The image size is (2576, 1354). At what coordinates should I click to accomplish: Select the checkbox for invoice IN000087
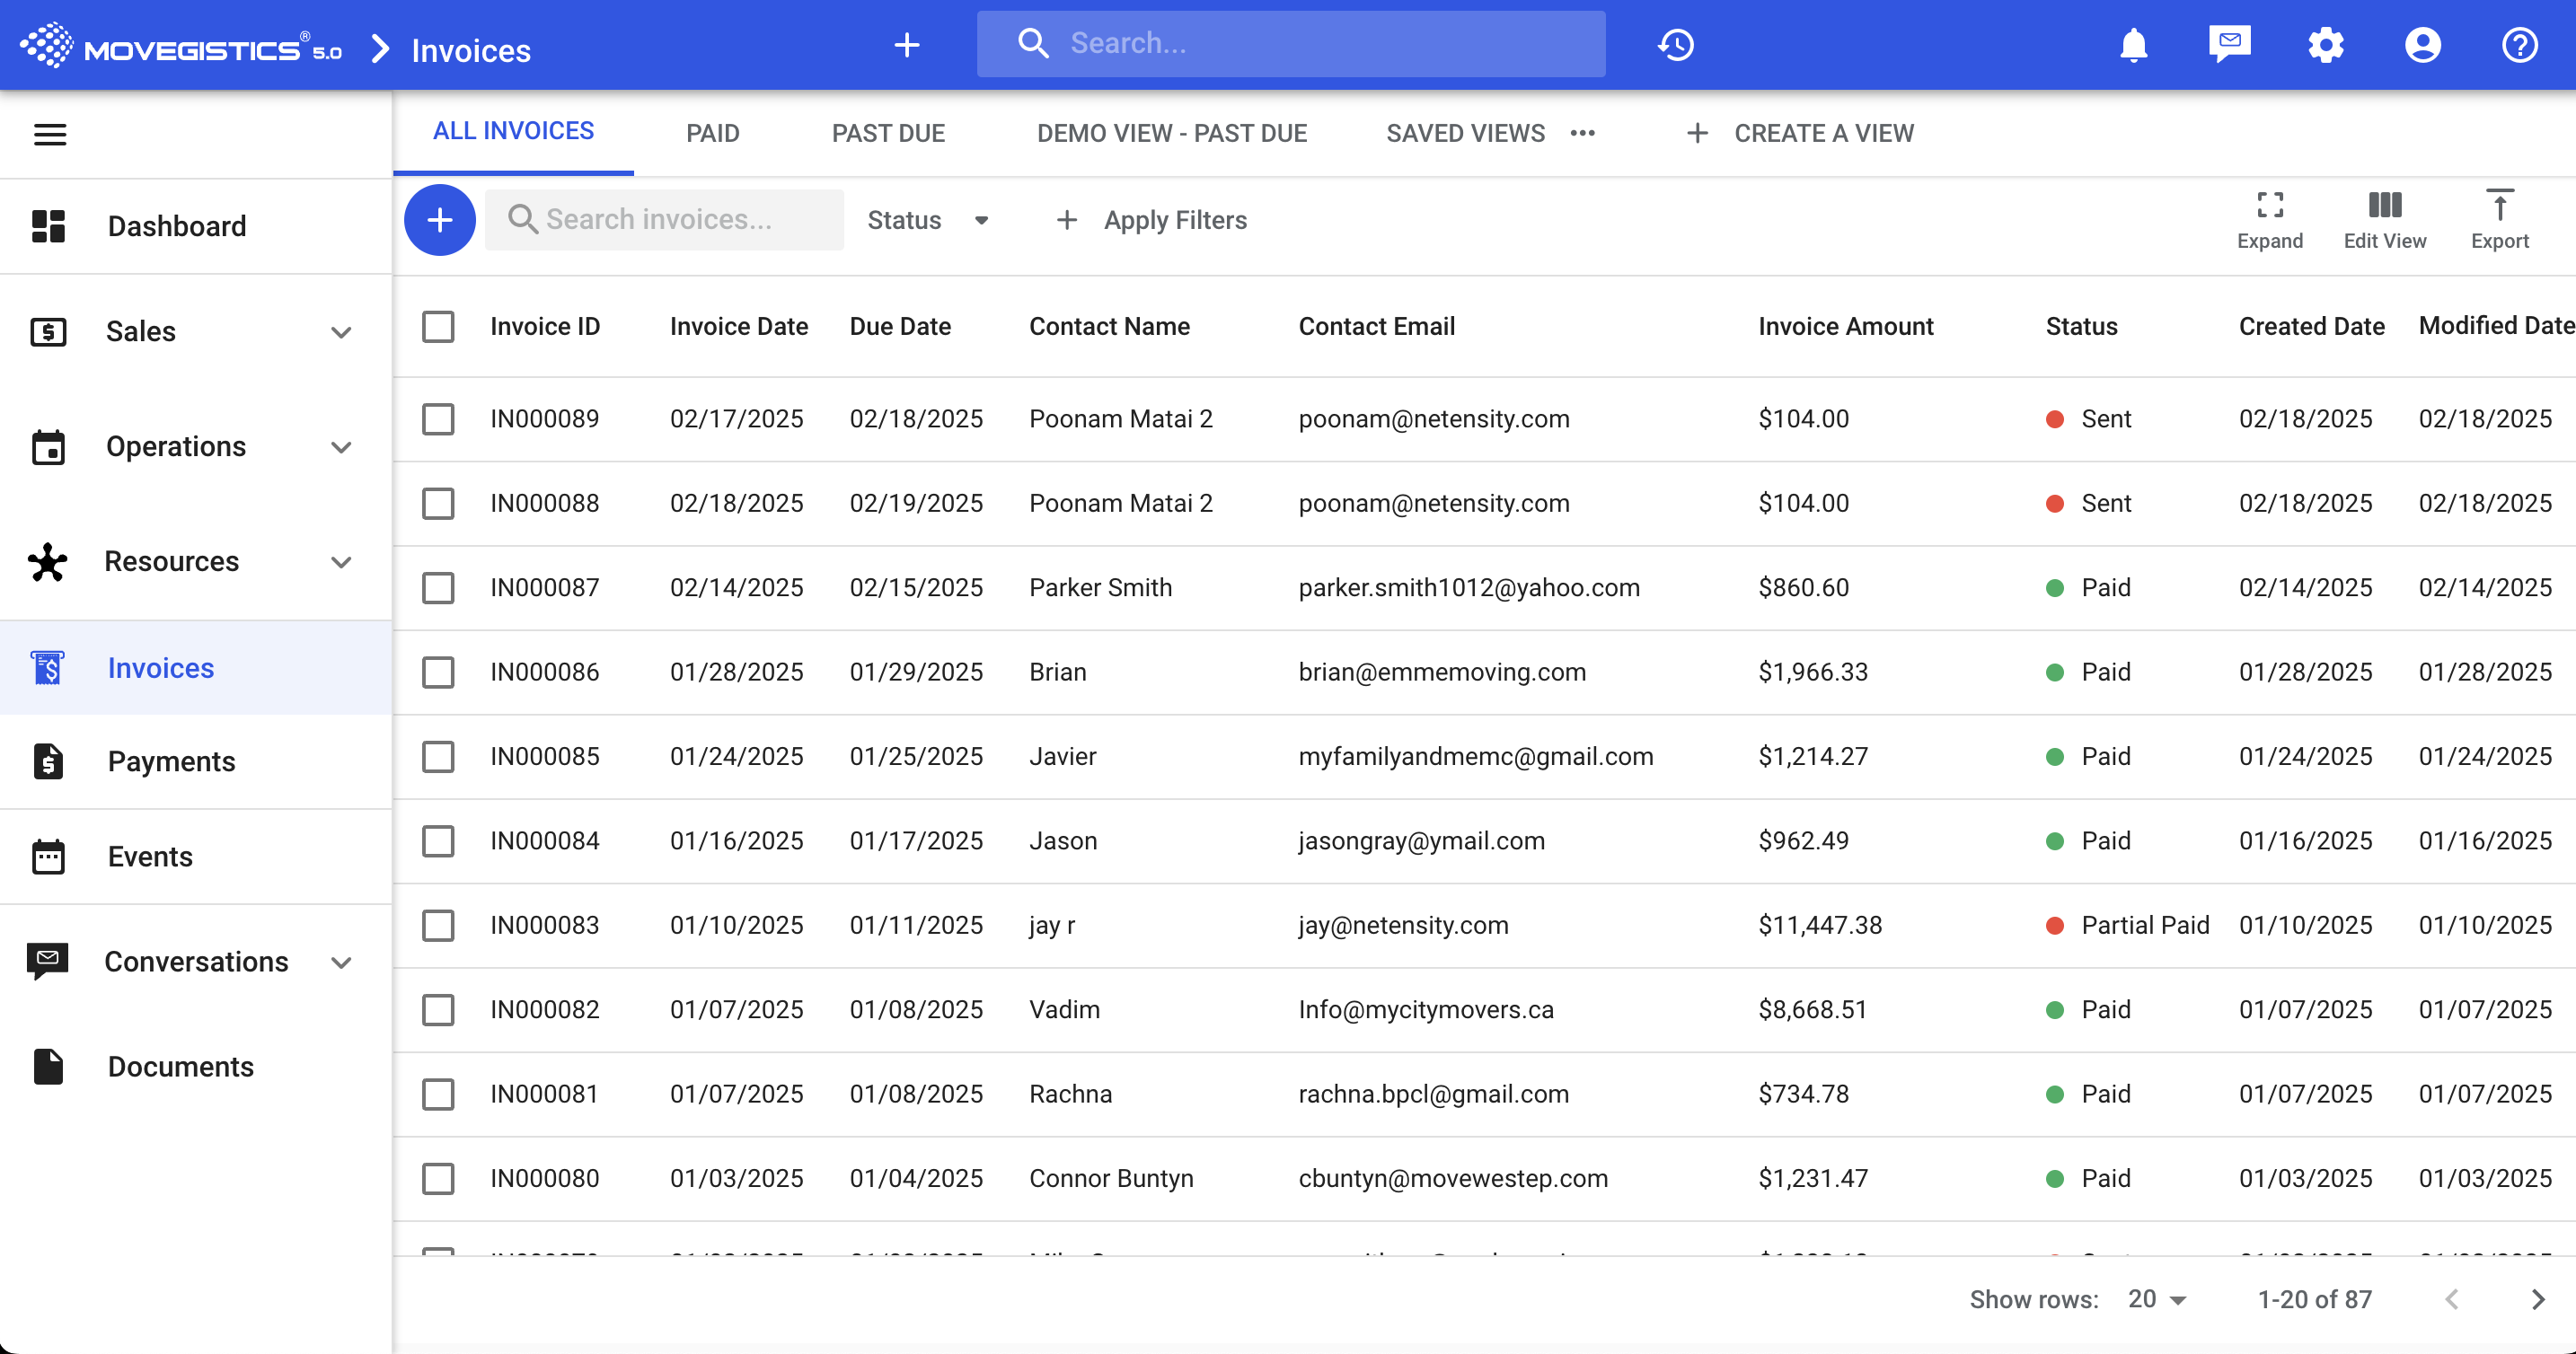[x=438, y=588]
